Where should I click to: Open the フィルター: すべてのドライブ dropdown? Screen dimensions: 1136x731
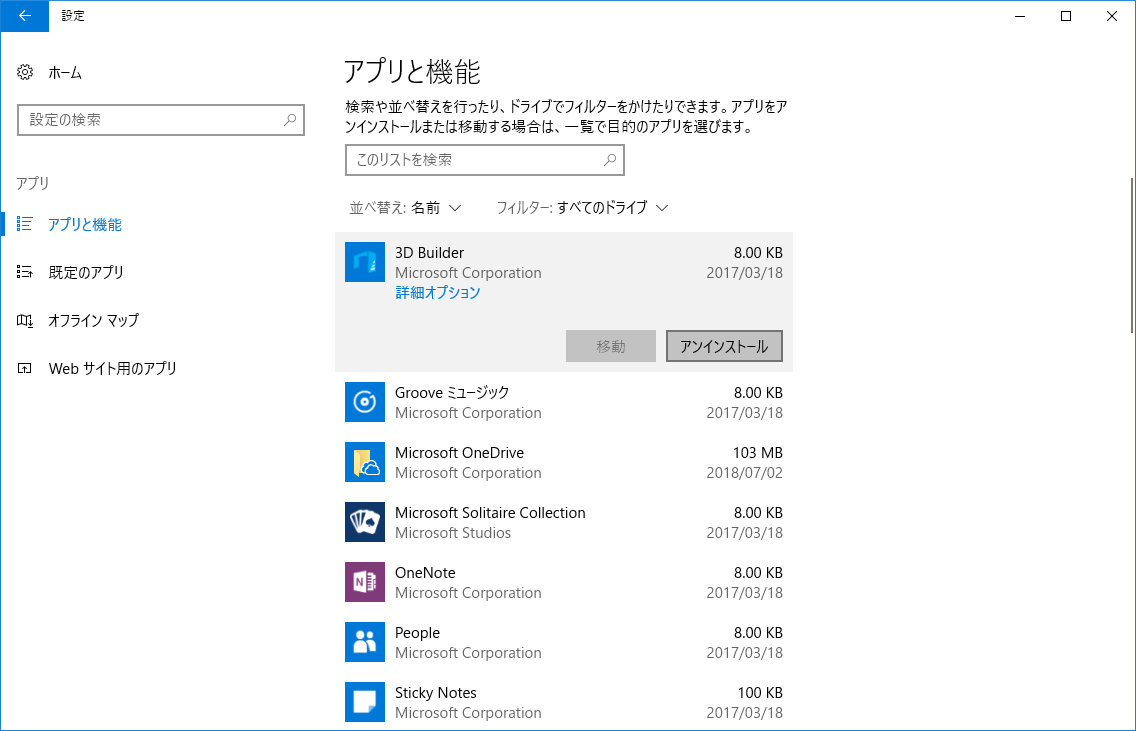point(582,208)
